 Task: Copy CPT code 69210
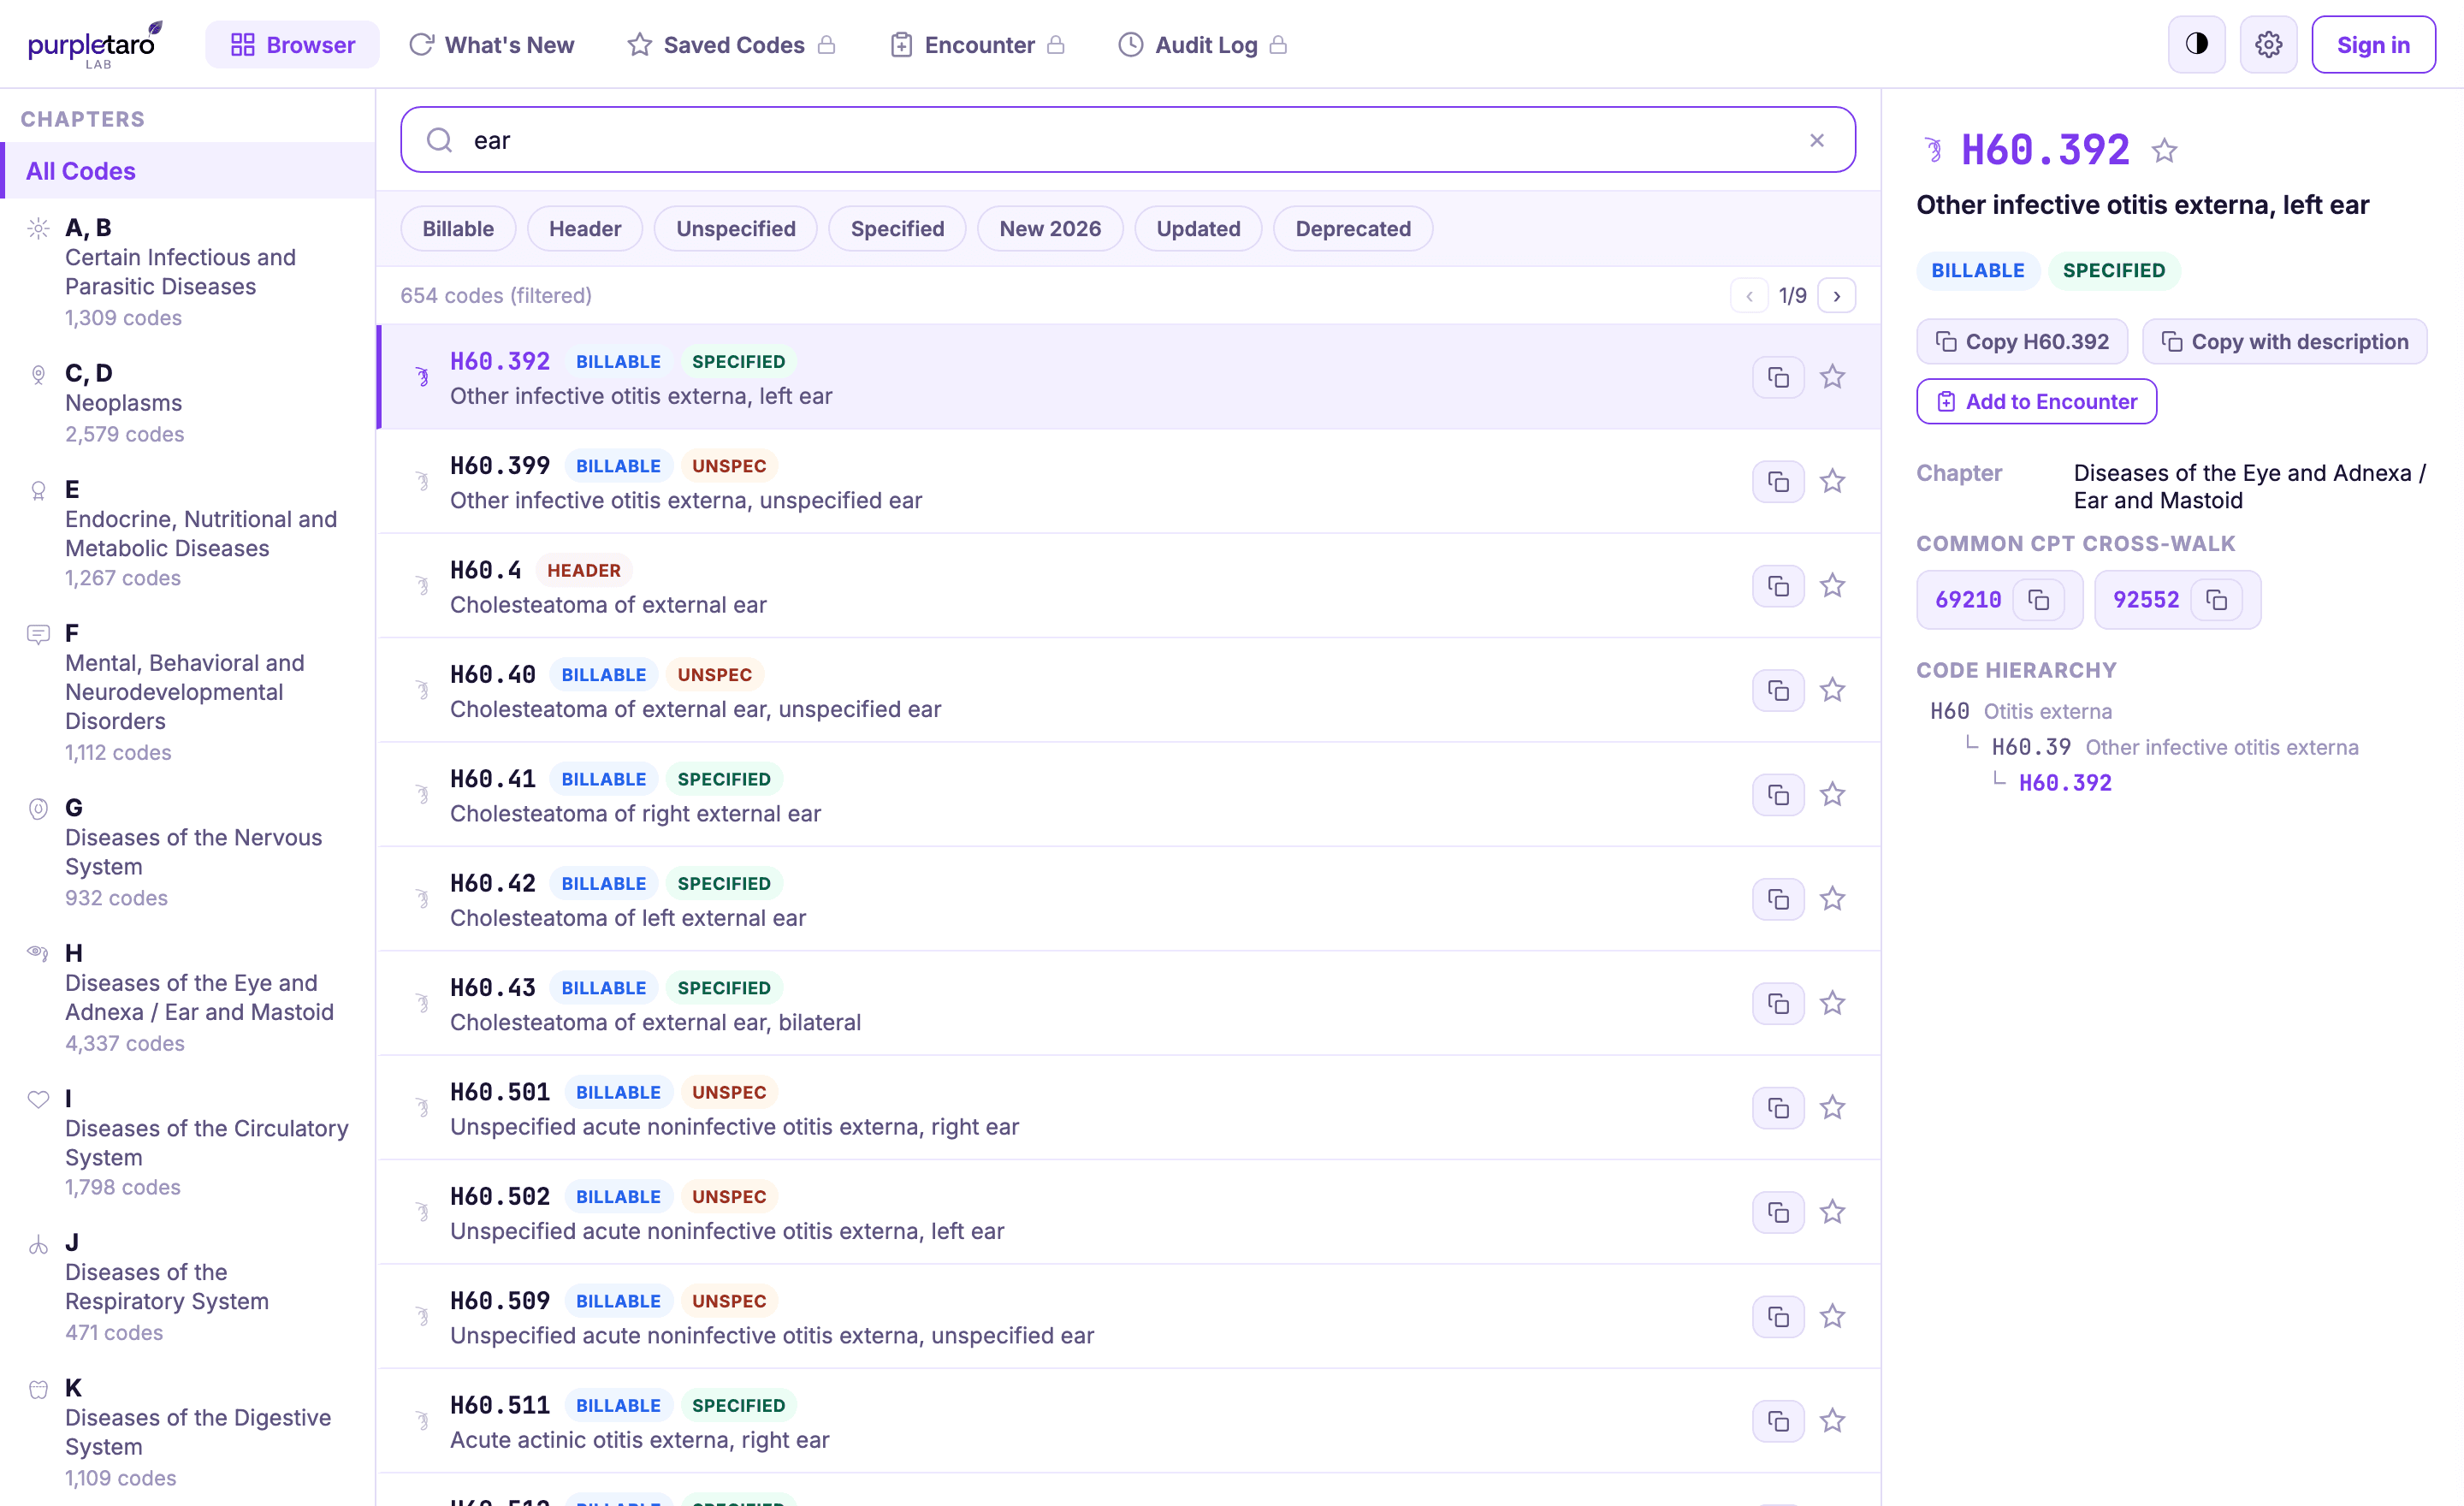[x=2039, y=600]
